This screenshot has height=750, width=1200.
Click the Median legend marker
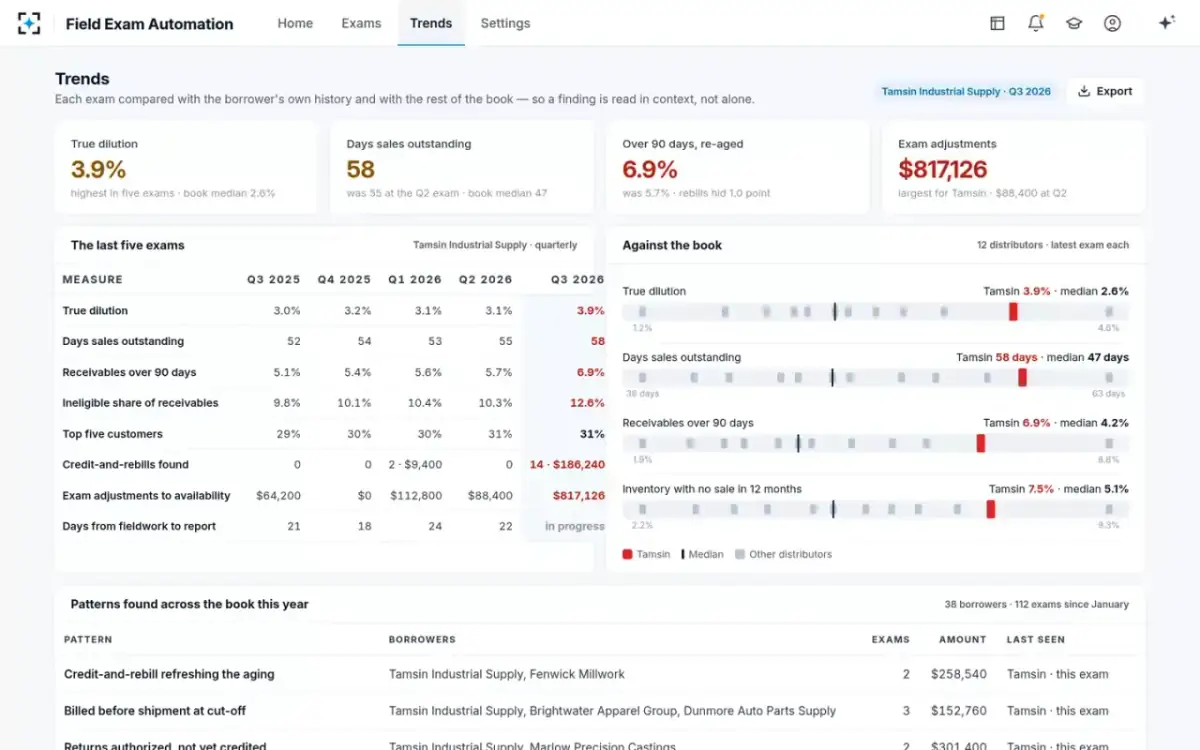683,554
